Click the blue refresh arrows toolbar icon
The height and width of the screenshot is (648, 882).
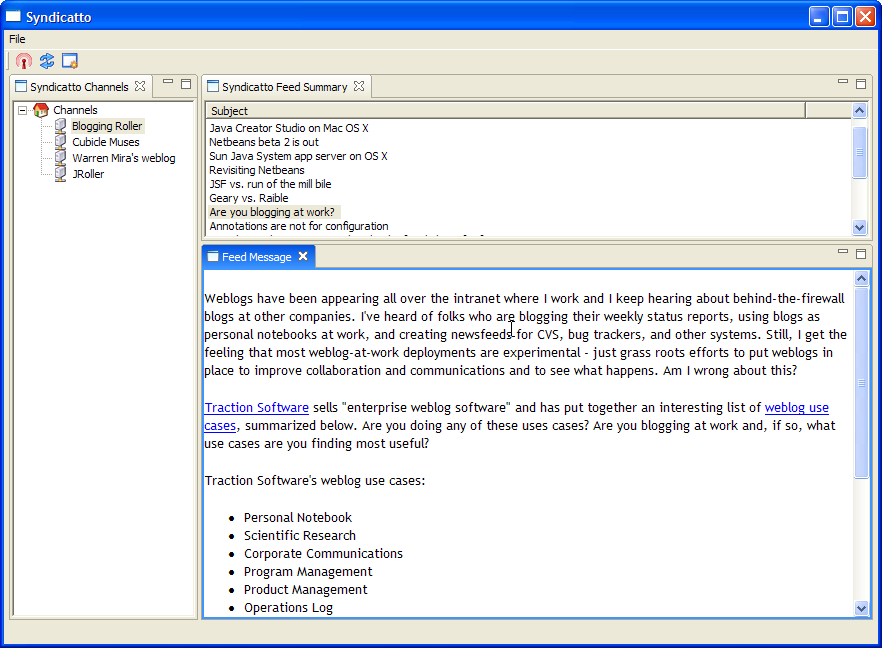click(47, 61)
